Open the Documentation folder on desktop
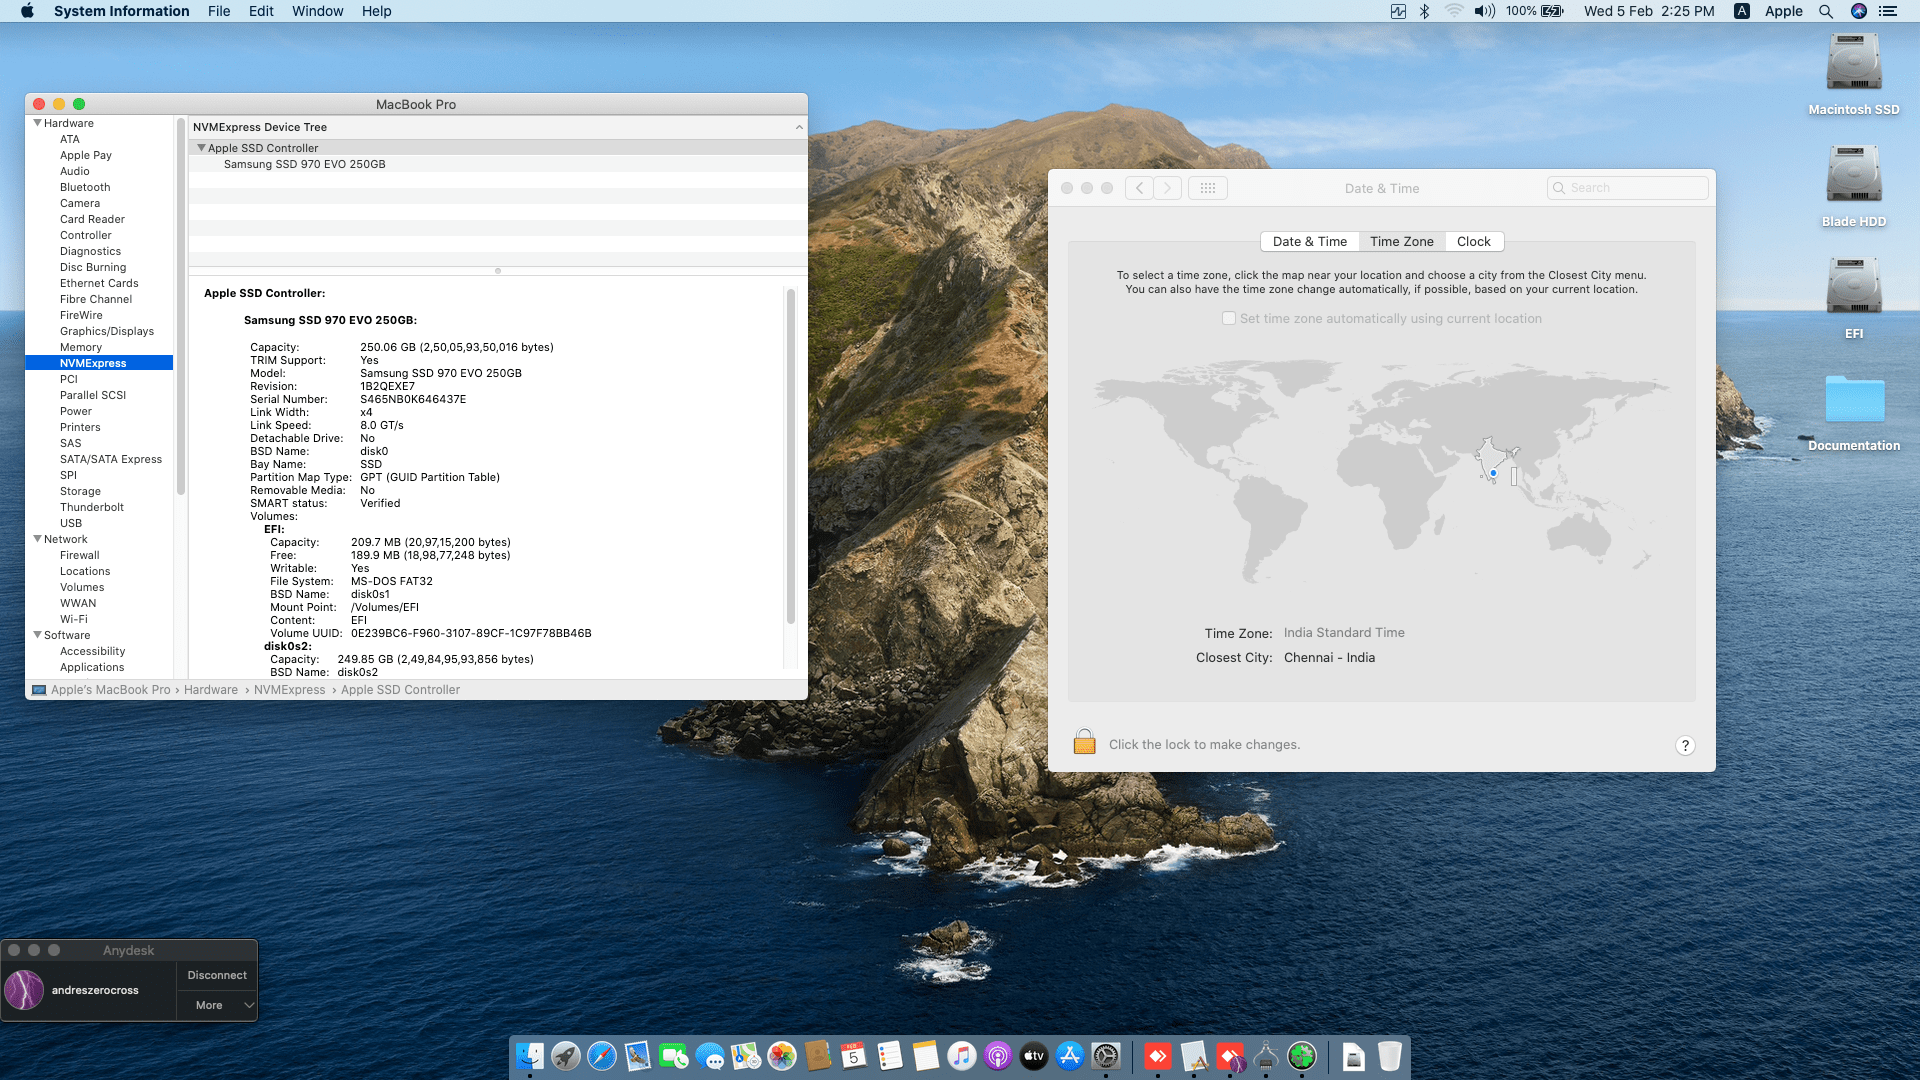Viewport: 1920px width, 1080px height. point(1853,400)
